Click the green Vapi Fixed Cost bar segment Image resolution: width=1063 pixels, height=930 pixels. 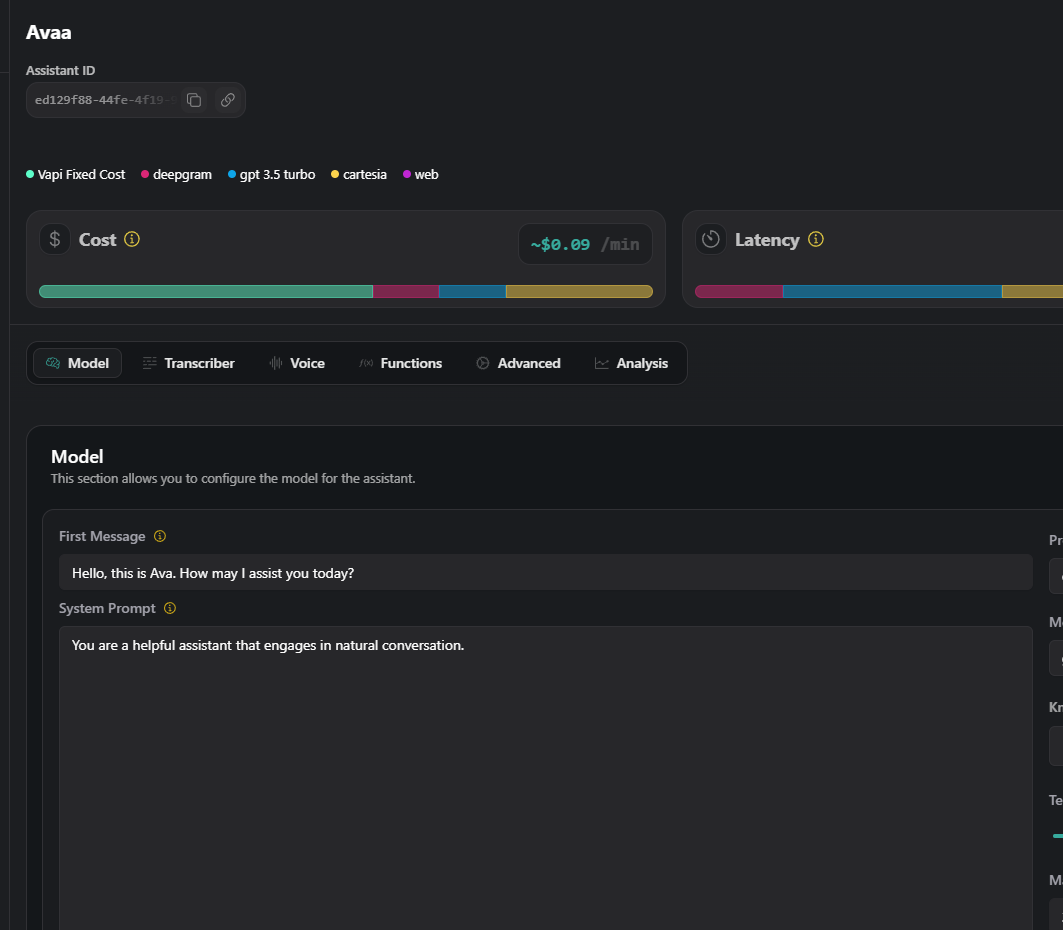[x=206, y=291]
